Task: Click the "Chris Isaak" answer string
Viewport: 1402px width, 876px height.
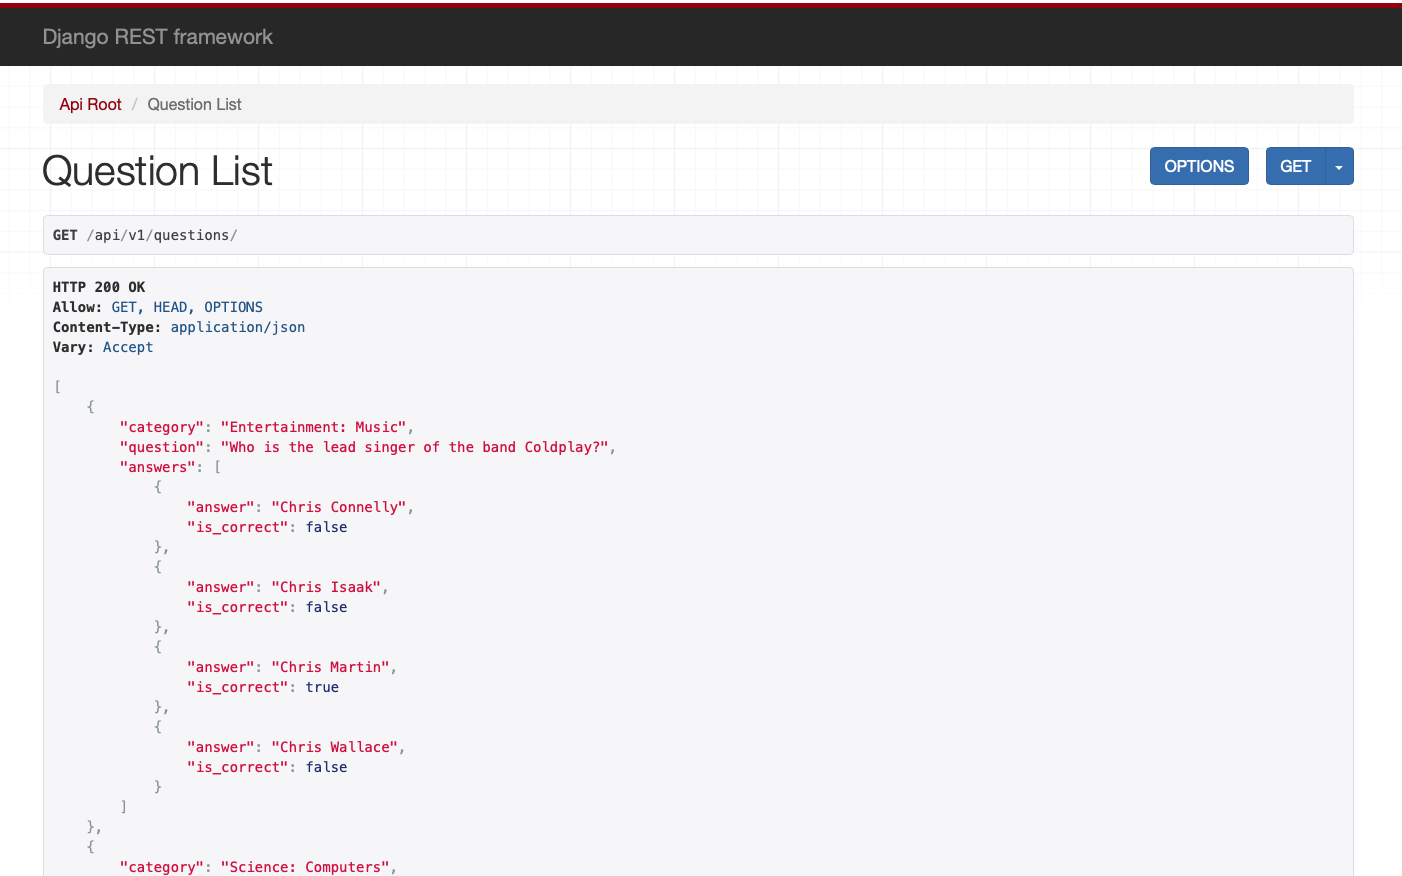Action: pos(326,587)
